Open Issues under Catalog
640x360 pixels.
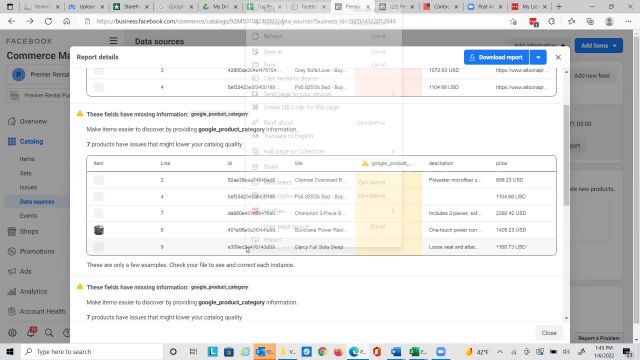click(x=28, y=187)
